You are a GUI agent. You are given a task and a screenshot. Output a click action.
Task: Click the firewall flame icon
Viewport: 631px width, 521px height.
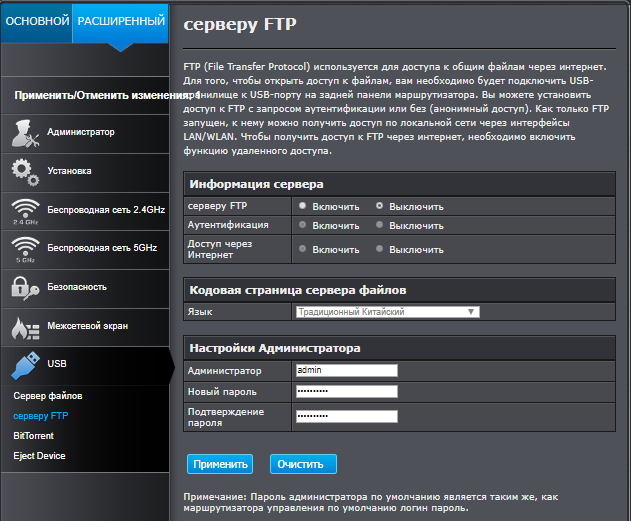click(x=25, y=328)
